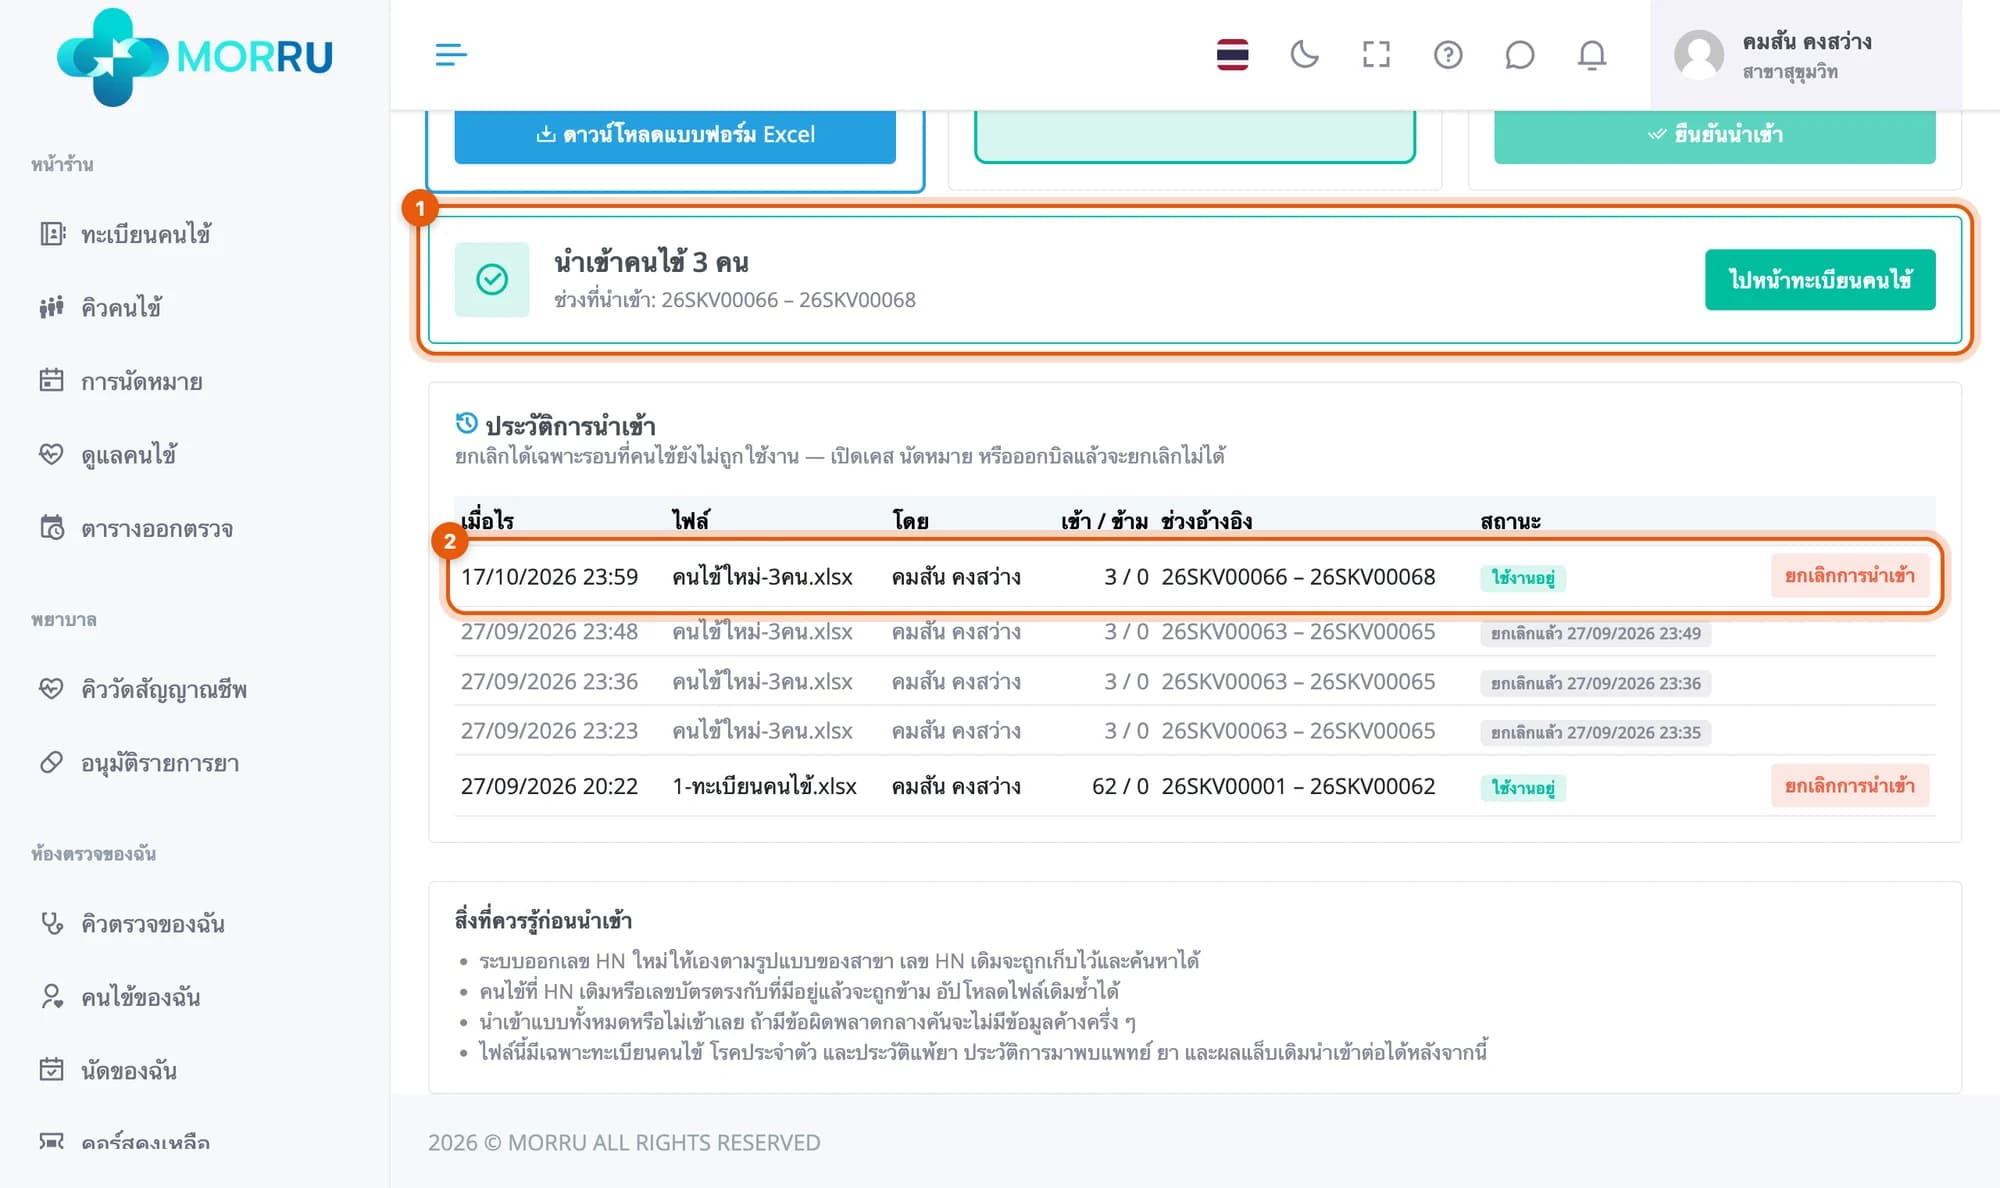This screenshot has height=1188, width=2000.
Task: Click the green success check icon
Action: [492, 280]
